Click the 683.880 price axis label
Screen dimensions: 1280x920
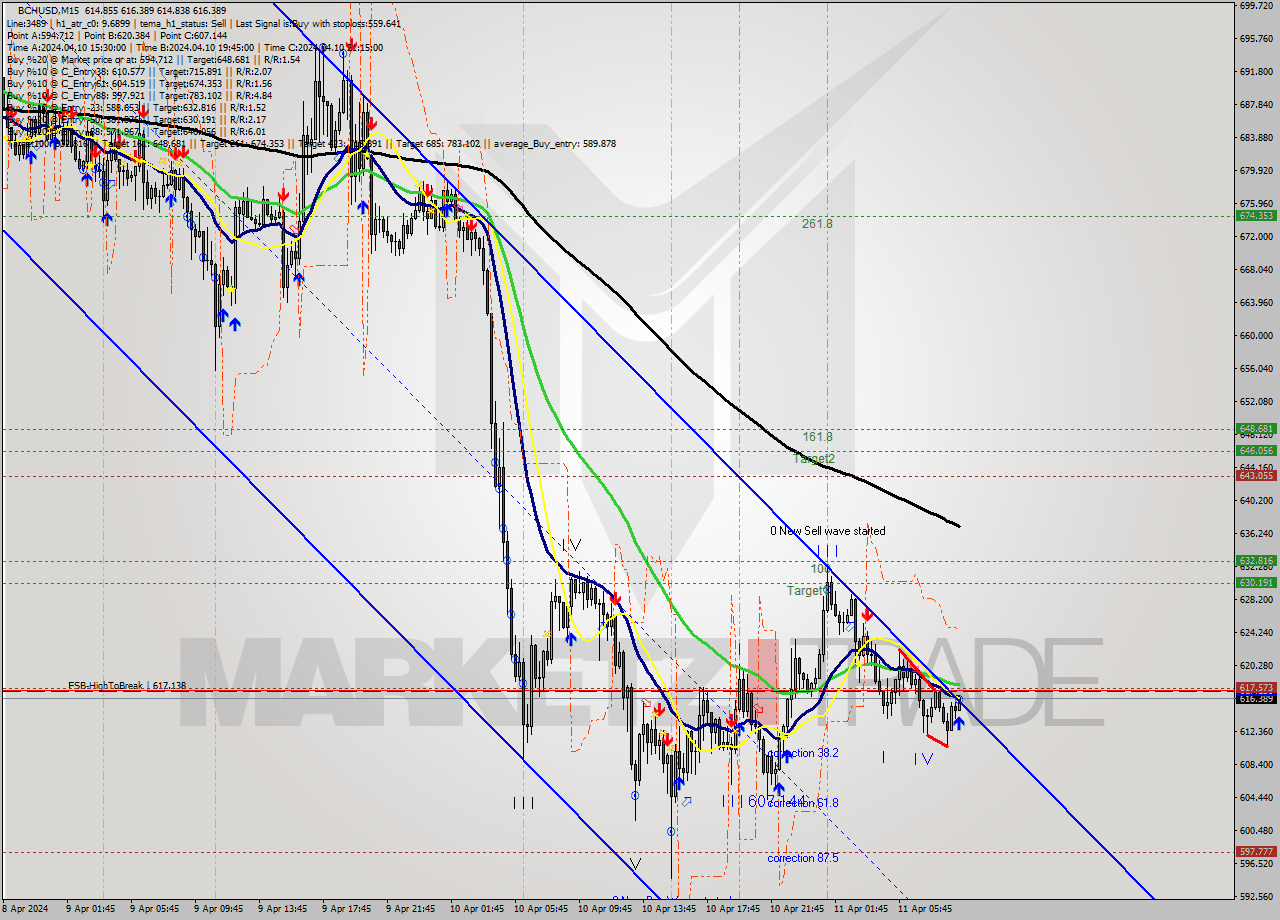[x=1256, y=138]
